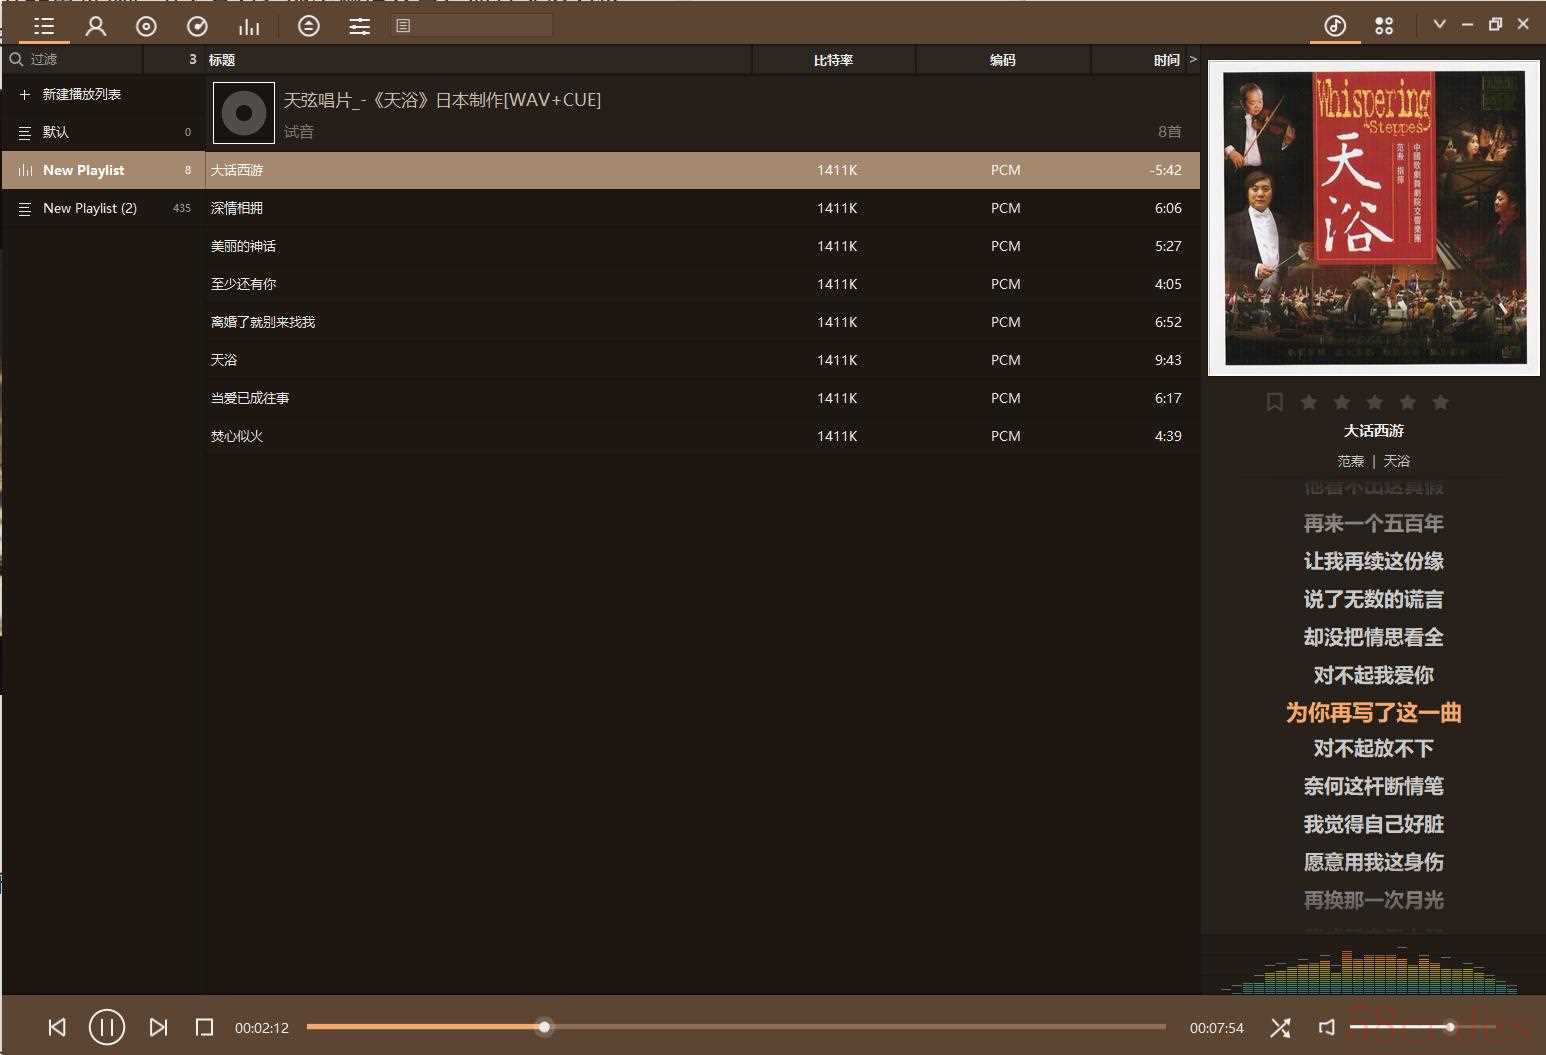Image resolution: width=1546 pixels, height=1055 pixels.
Task: Open the spectrum bars visualizer icon
Action: point(249,26)
